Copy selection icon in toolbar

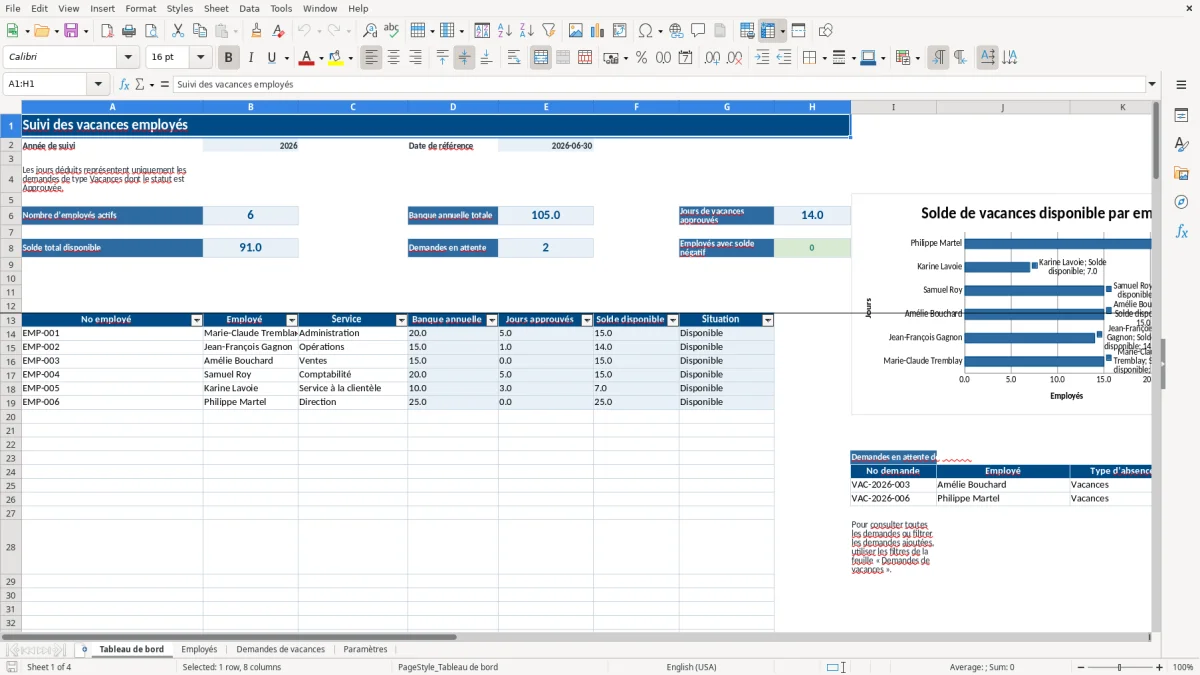(x=200, y=31)
